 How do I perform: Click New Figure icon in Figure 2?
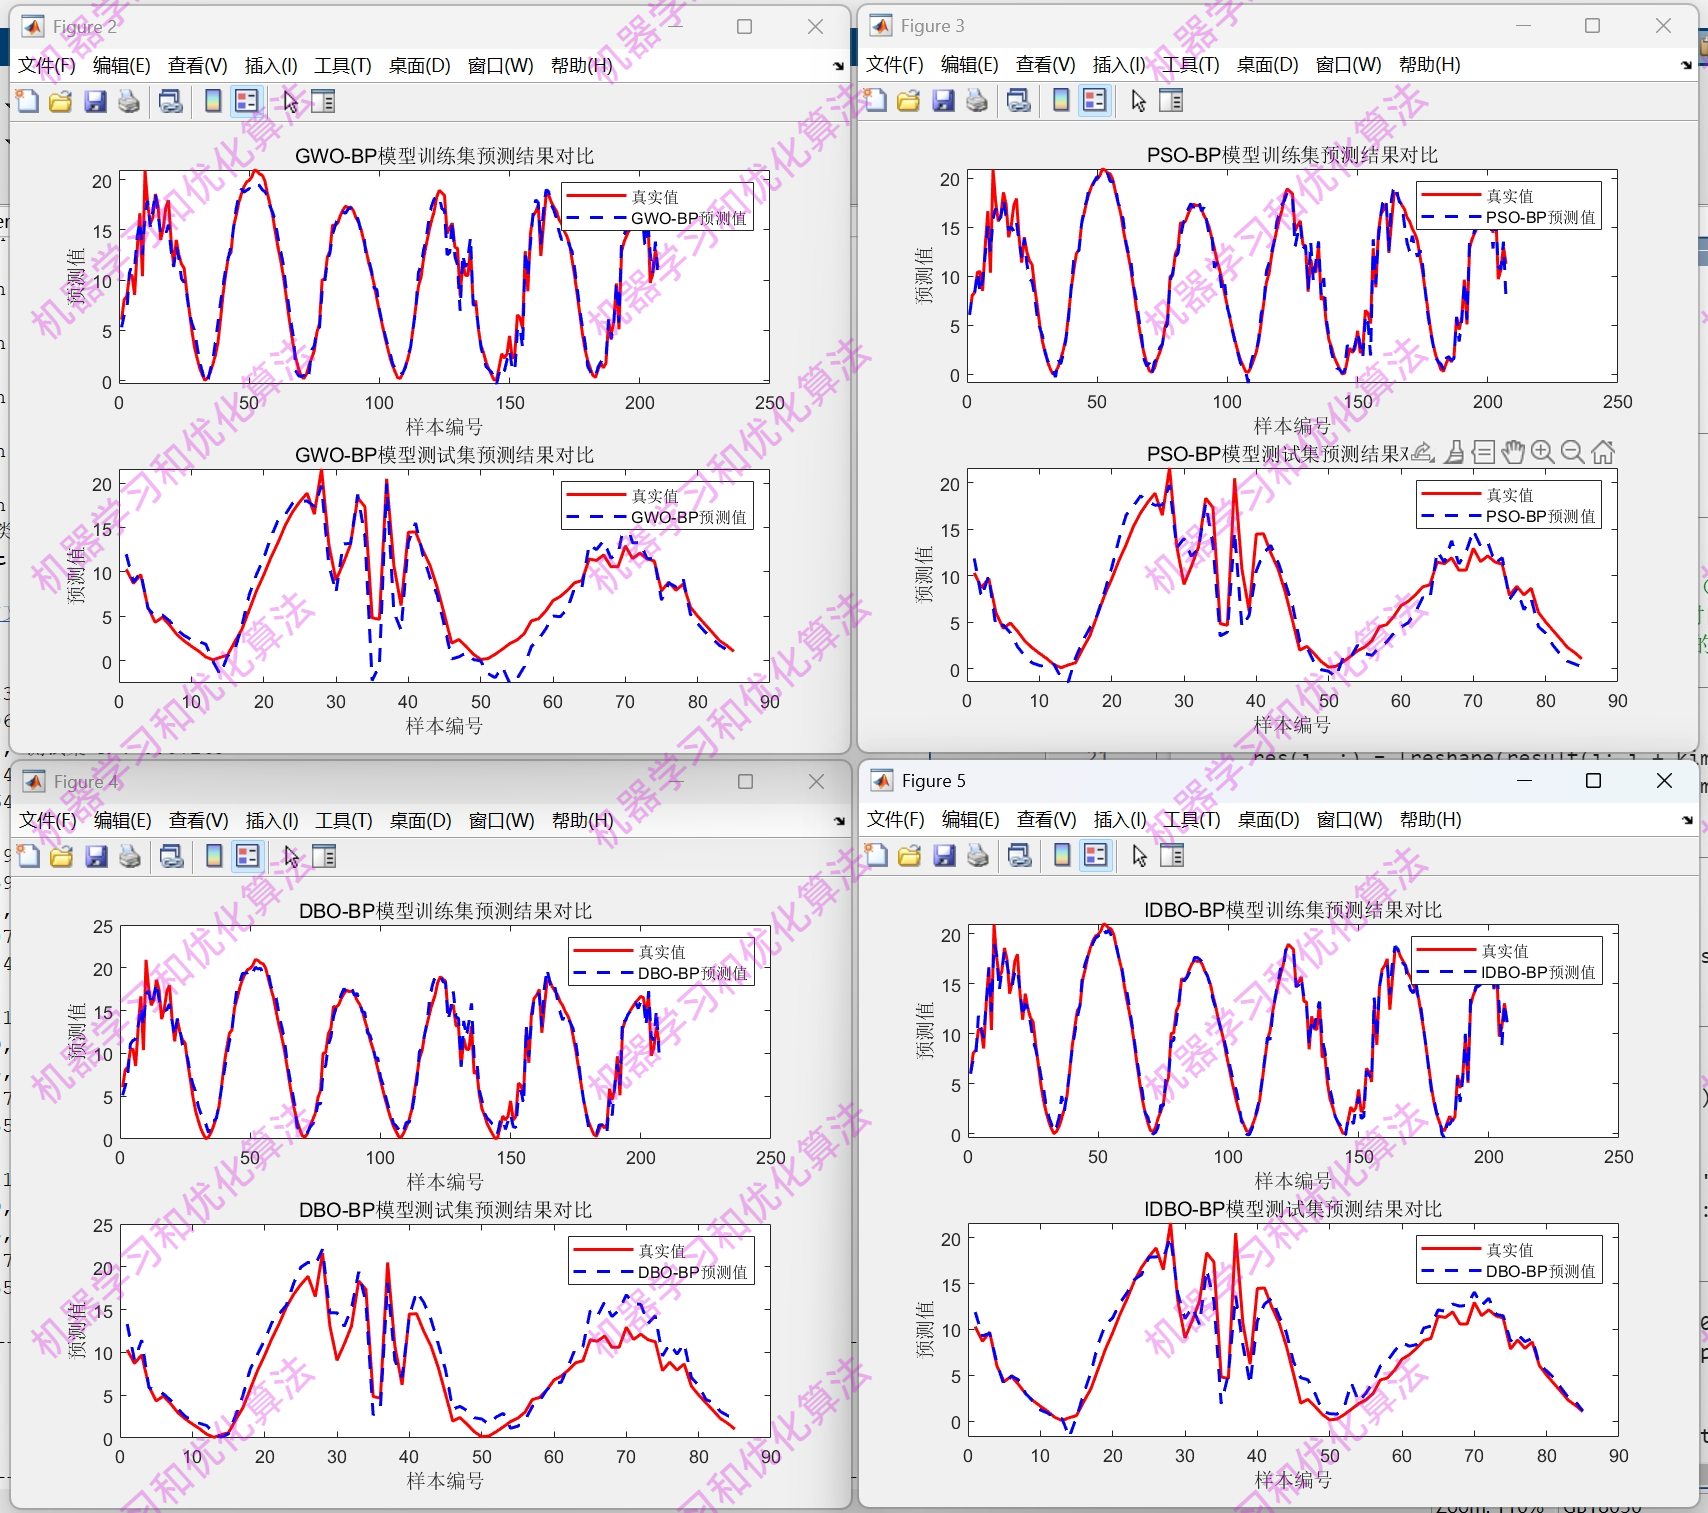[28, 101]
